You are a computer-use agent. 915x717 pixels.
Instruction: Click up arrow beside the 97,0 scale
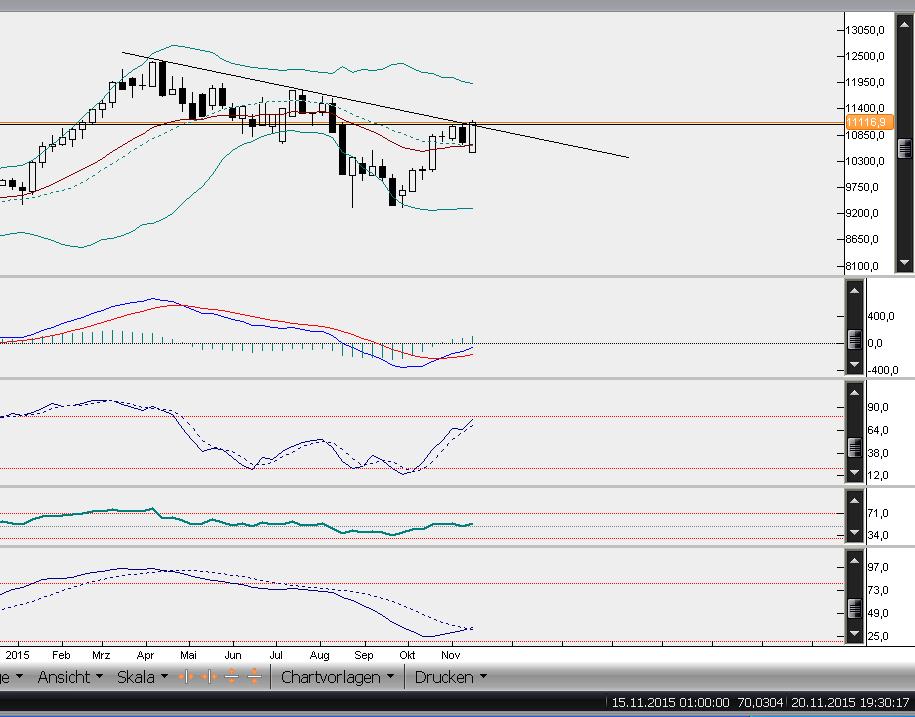(854, 561)
